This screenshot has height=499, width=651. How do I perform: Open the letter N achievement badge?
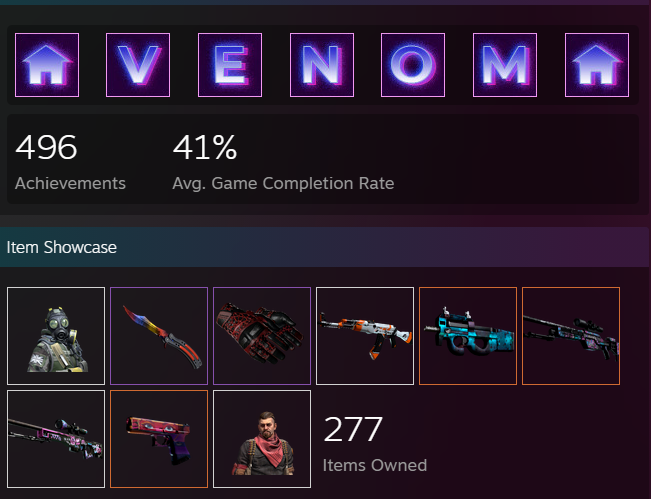click(322, 65)
